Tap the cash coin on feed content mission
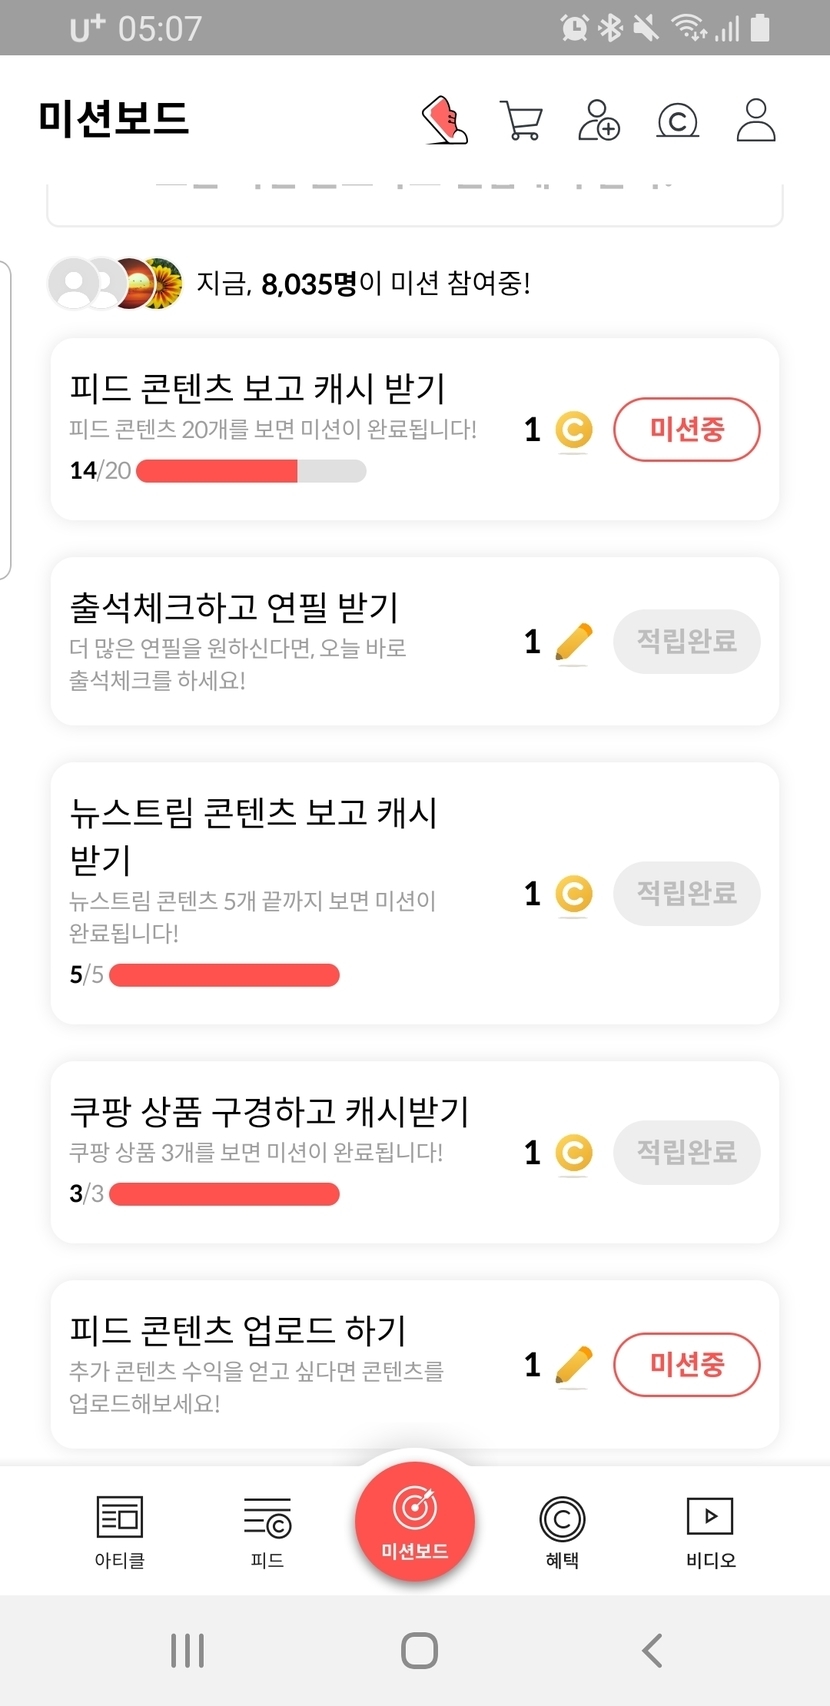 tap(573, 430)
